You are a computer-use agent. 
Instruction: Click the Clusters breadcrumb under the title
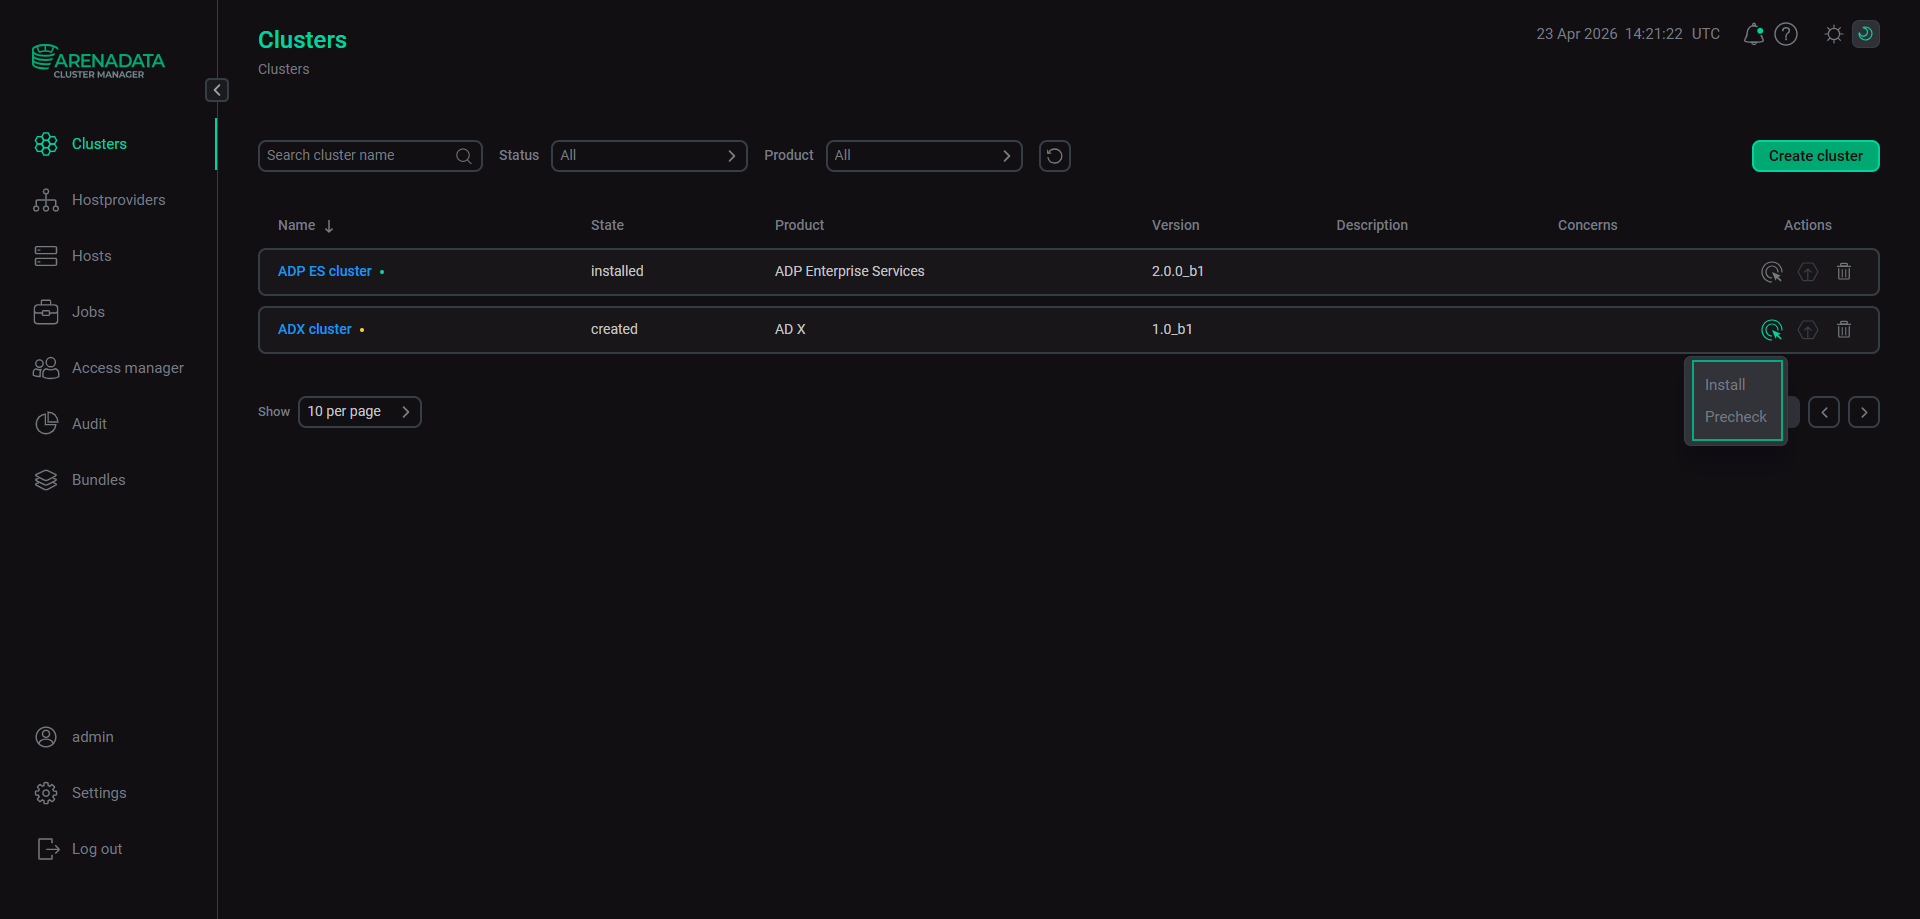tap(284, 70)
